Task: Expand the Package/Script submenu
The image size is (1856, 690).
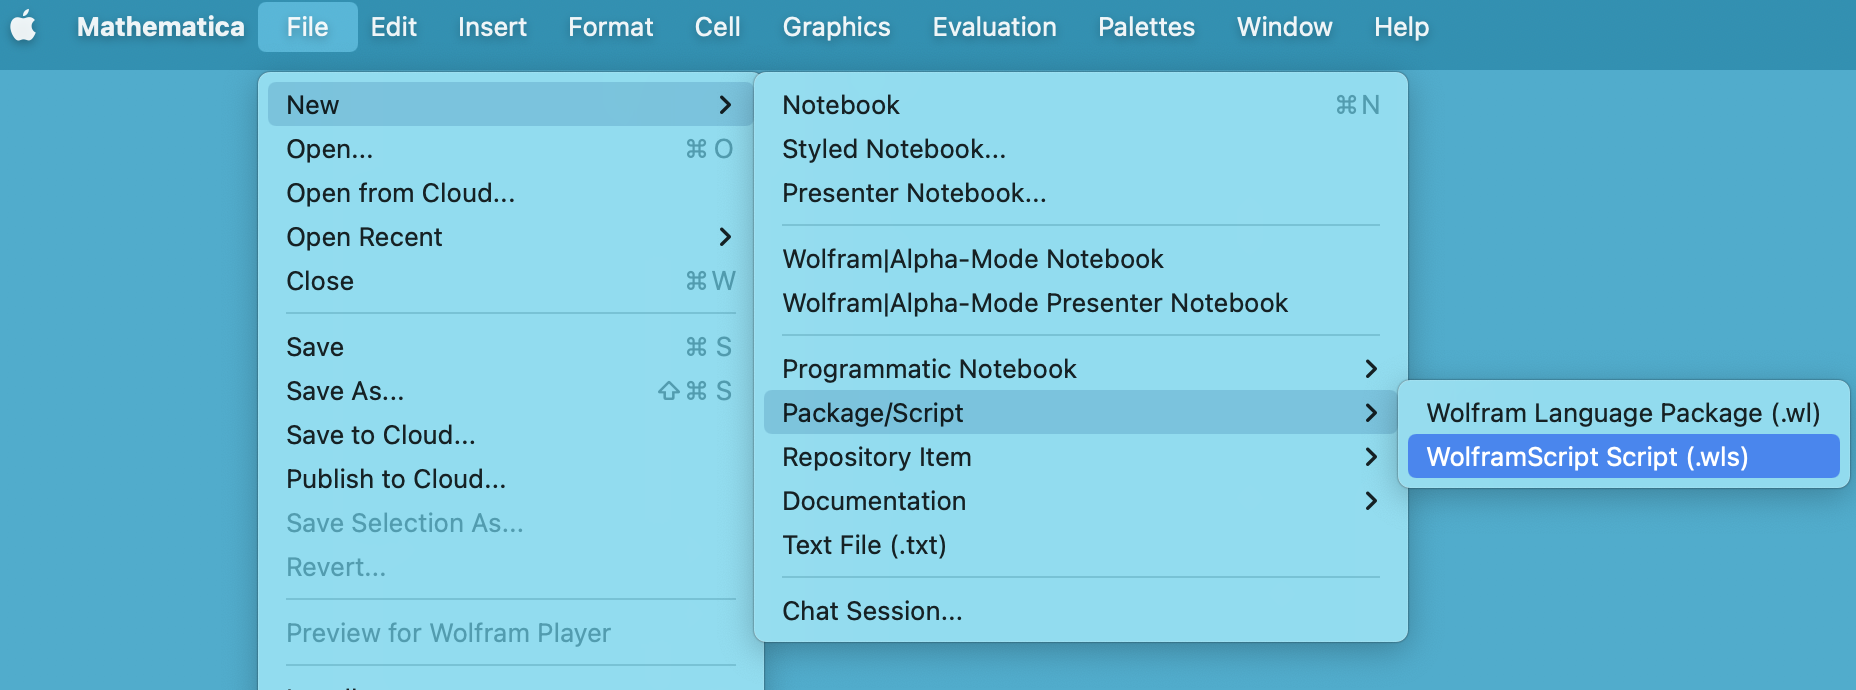Action: [x=1080, y=412]
